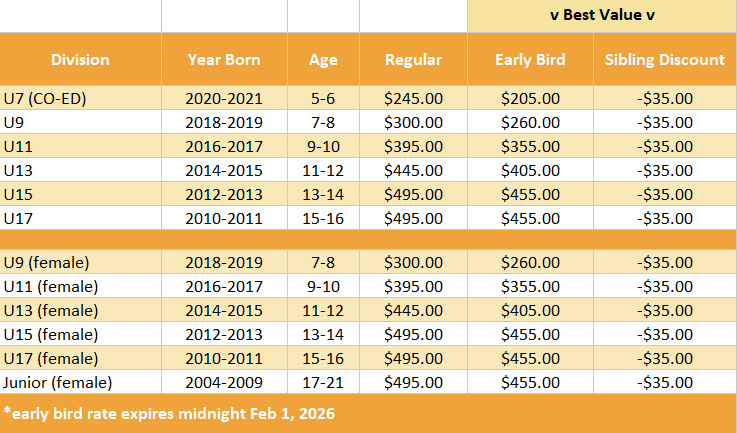Viewport: 737px width, 433px height.
Task: Click the U9 early bird price $260.00 in the first table
Action: pos(530,122)
